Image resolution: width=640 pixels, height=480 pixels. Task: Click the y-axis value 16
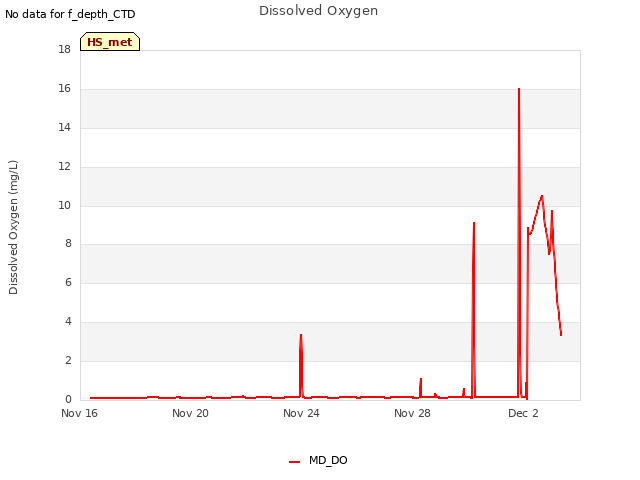click(64, 89)
